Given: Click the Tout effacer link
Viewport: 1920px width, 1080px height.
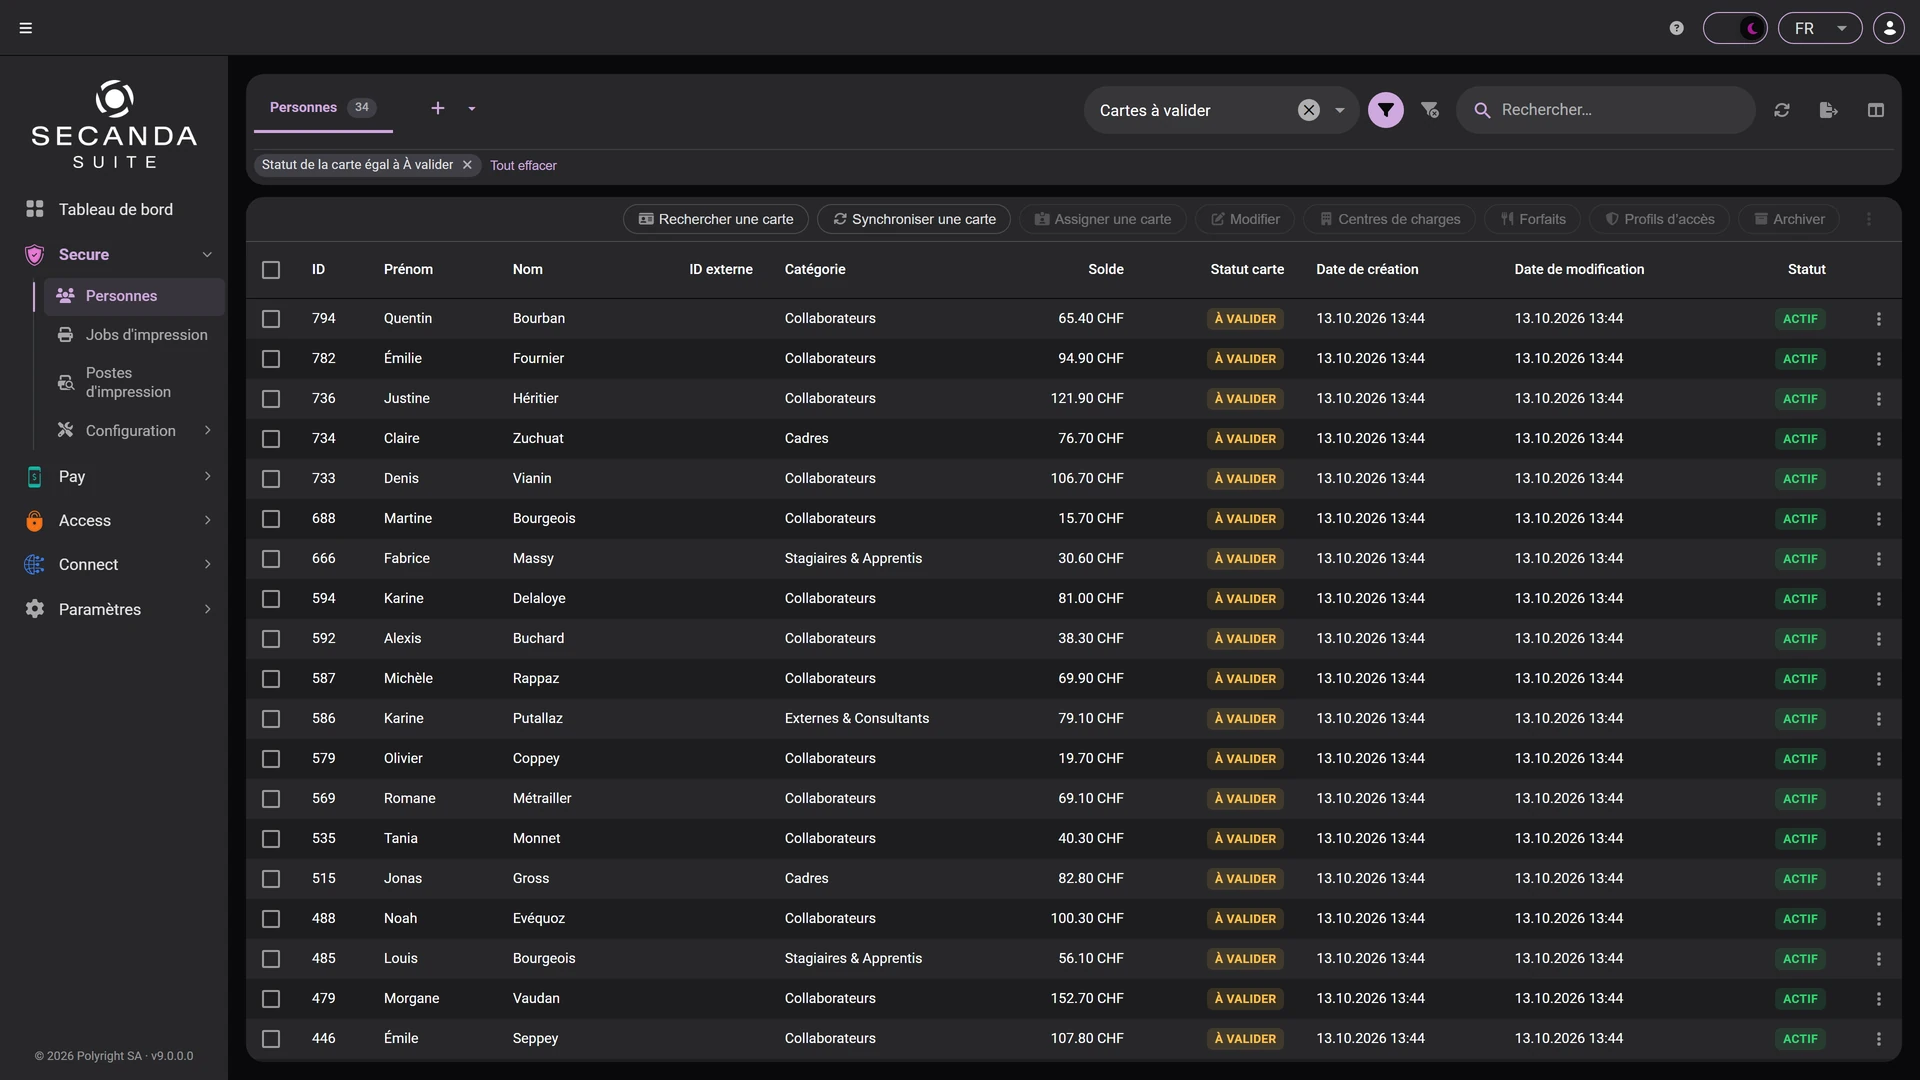Looking at the screenshot, I should (523, 165).
